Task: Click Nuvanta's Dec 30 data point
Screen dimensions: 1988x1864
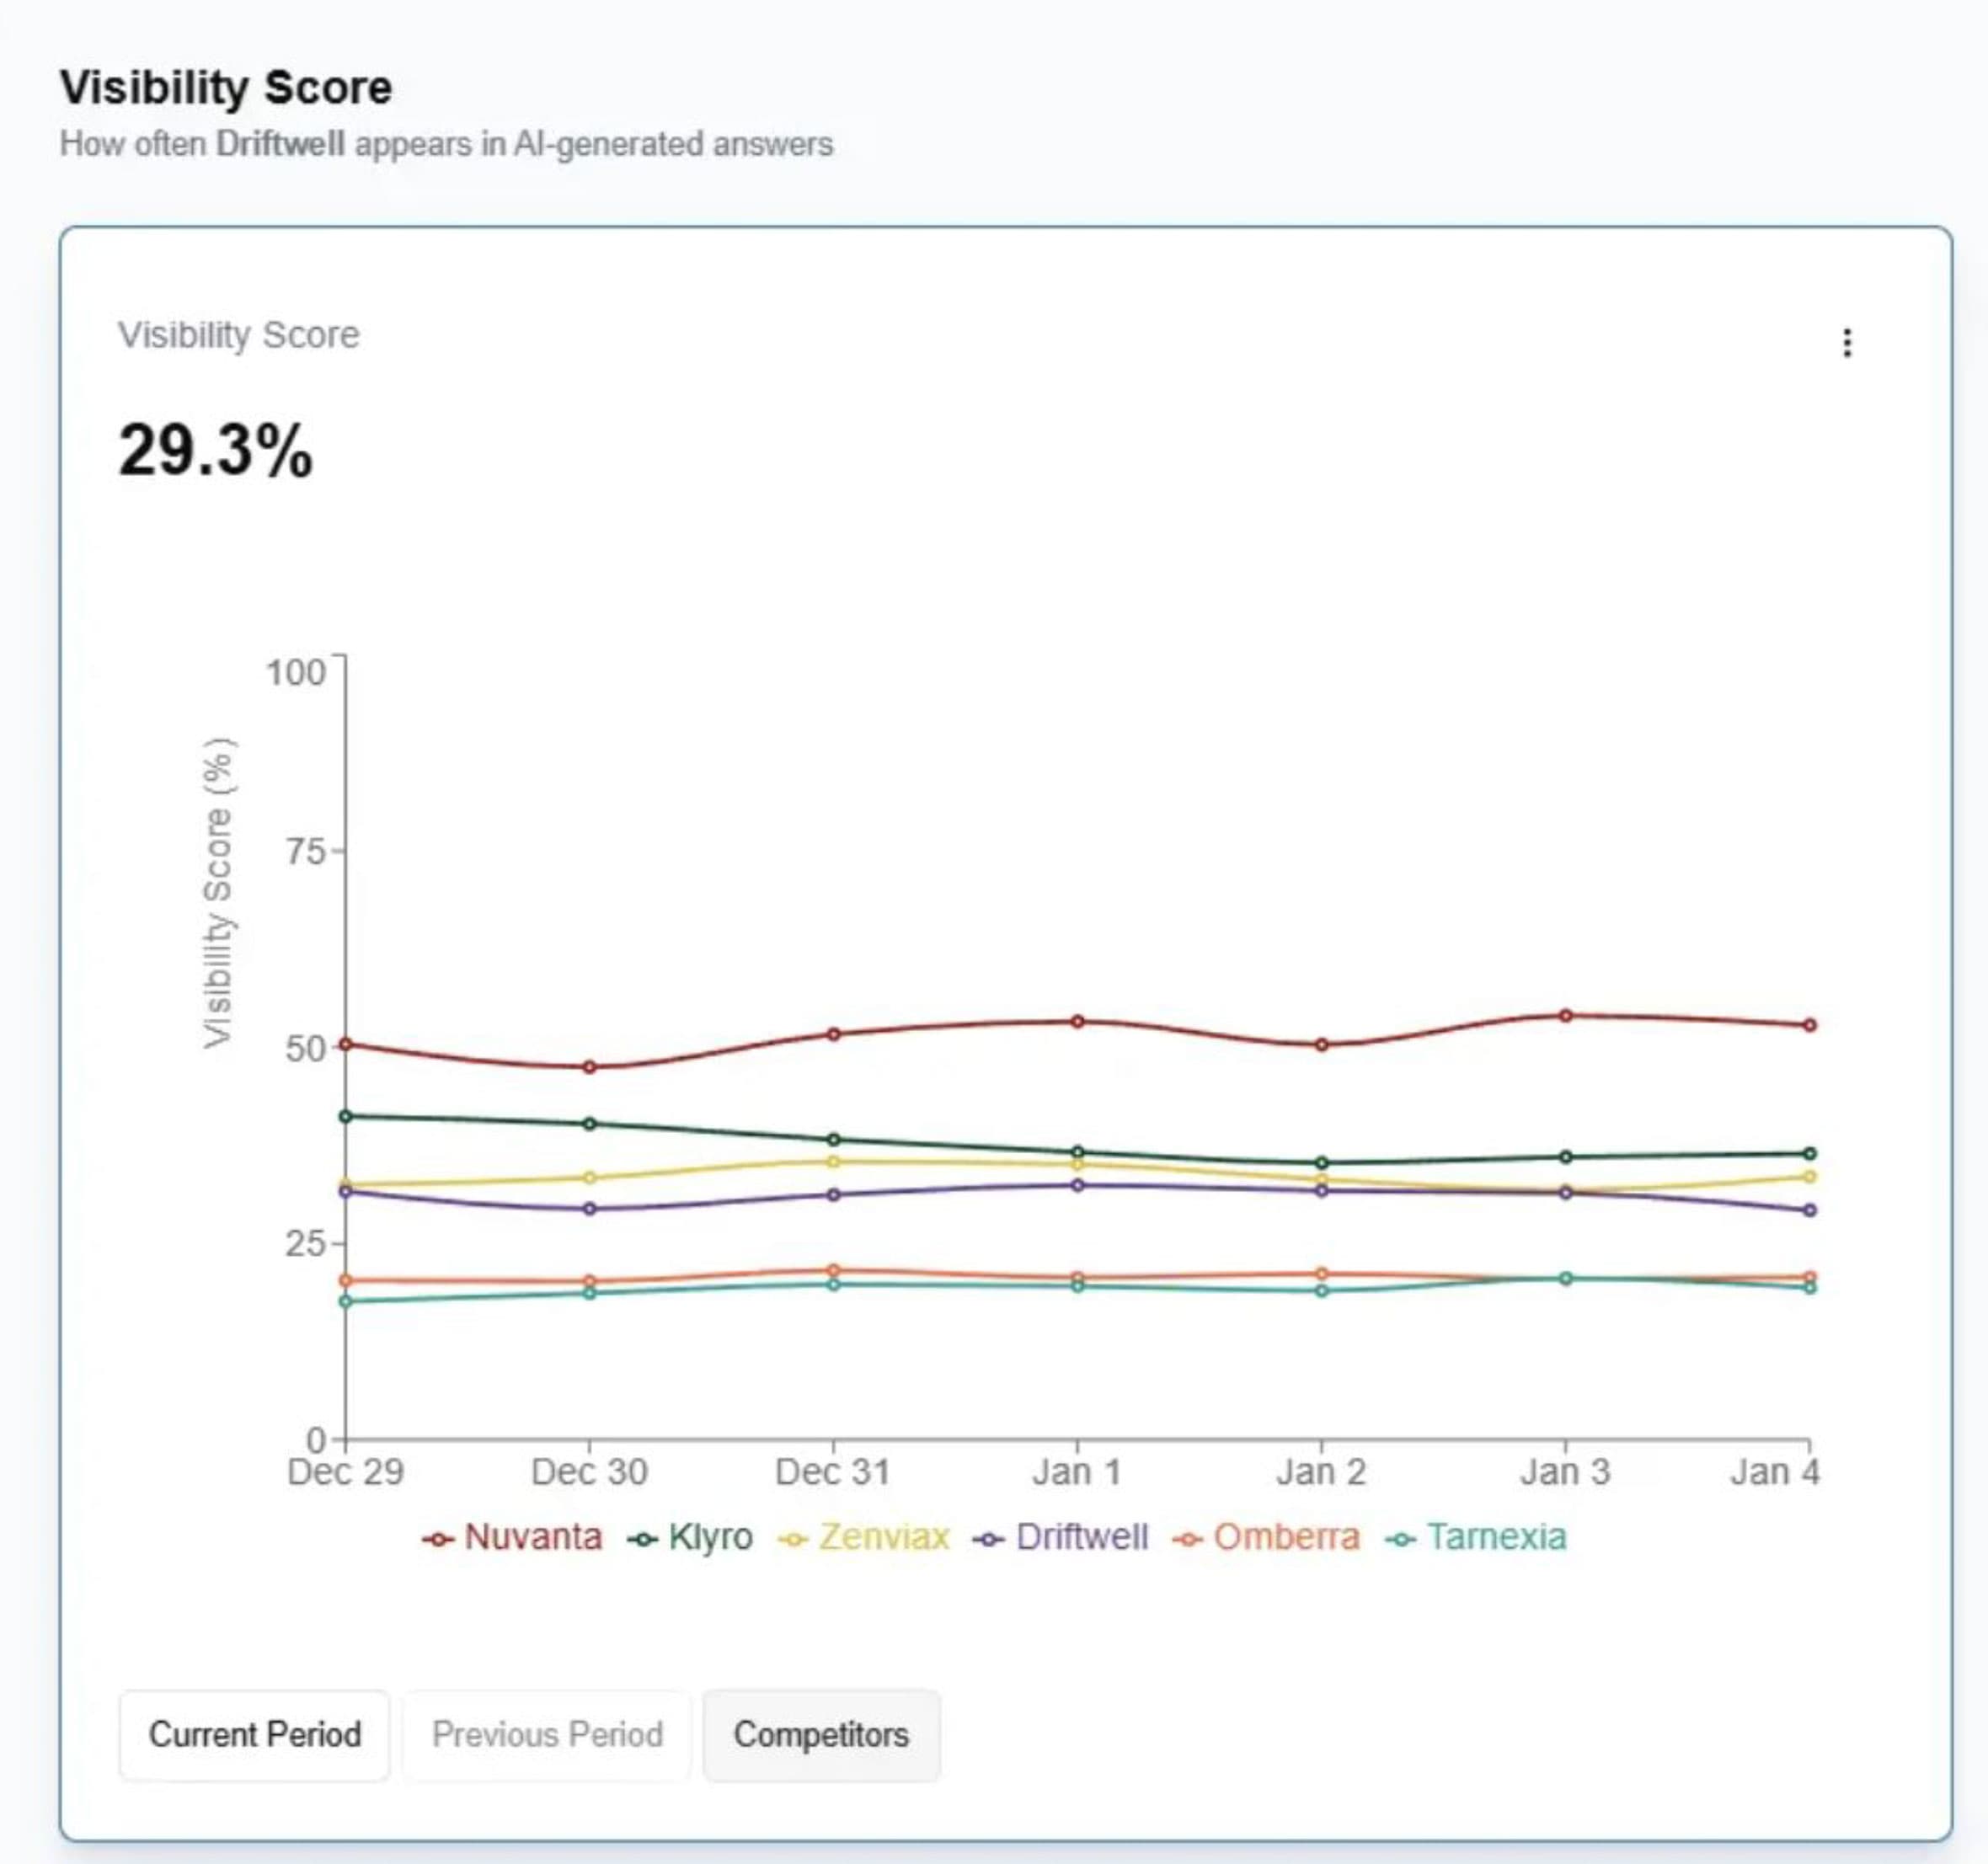Action: pyautogui.click(x=589, y=1067)
